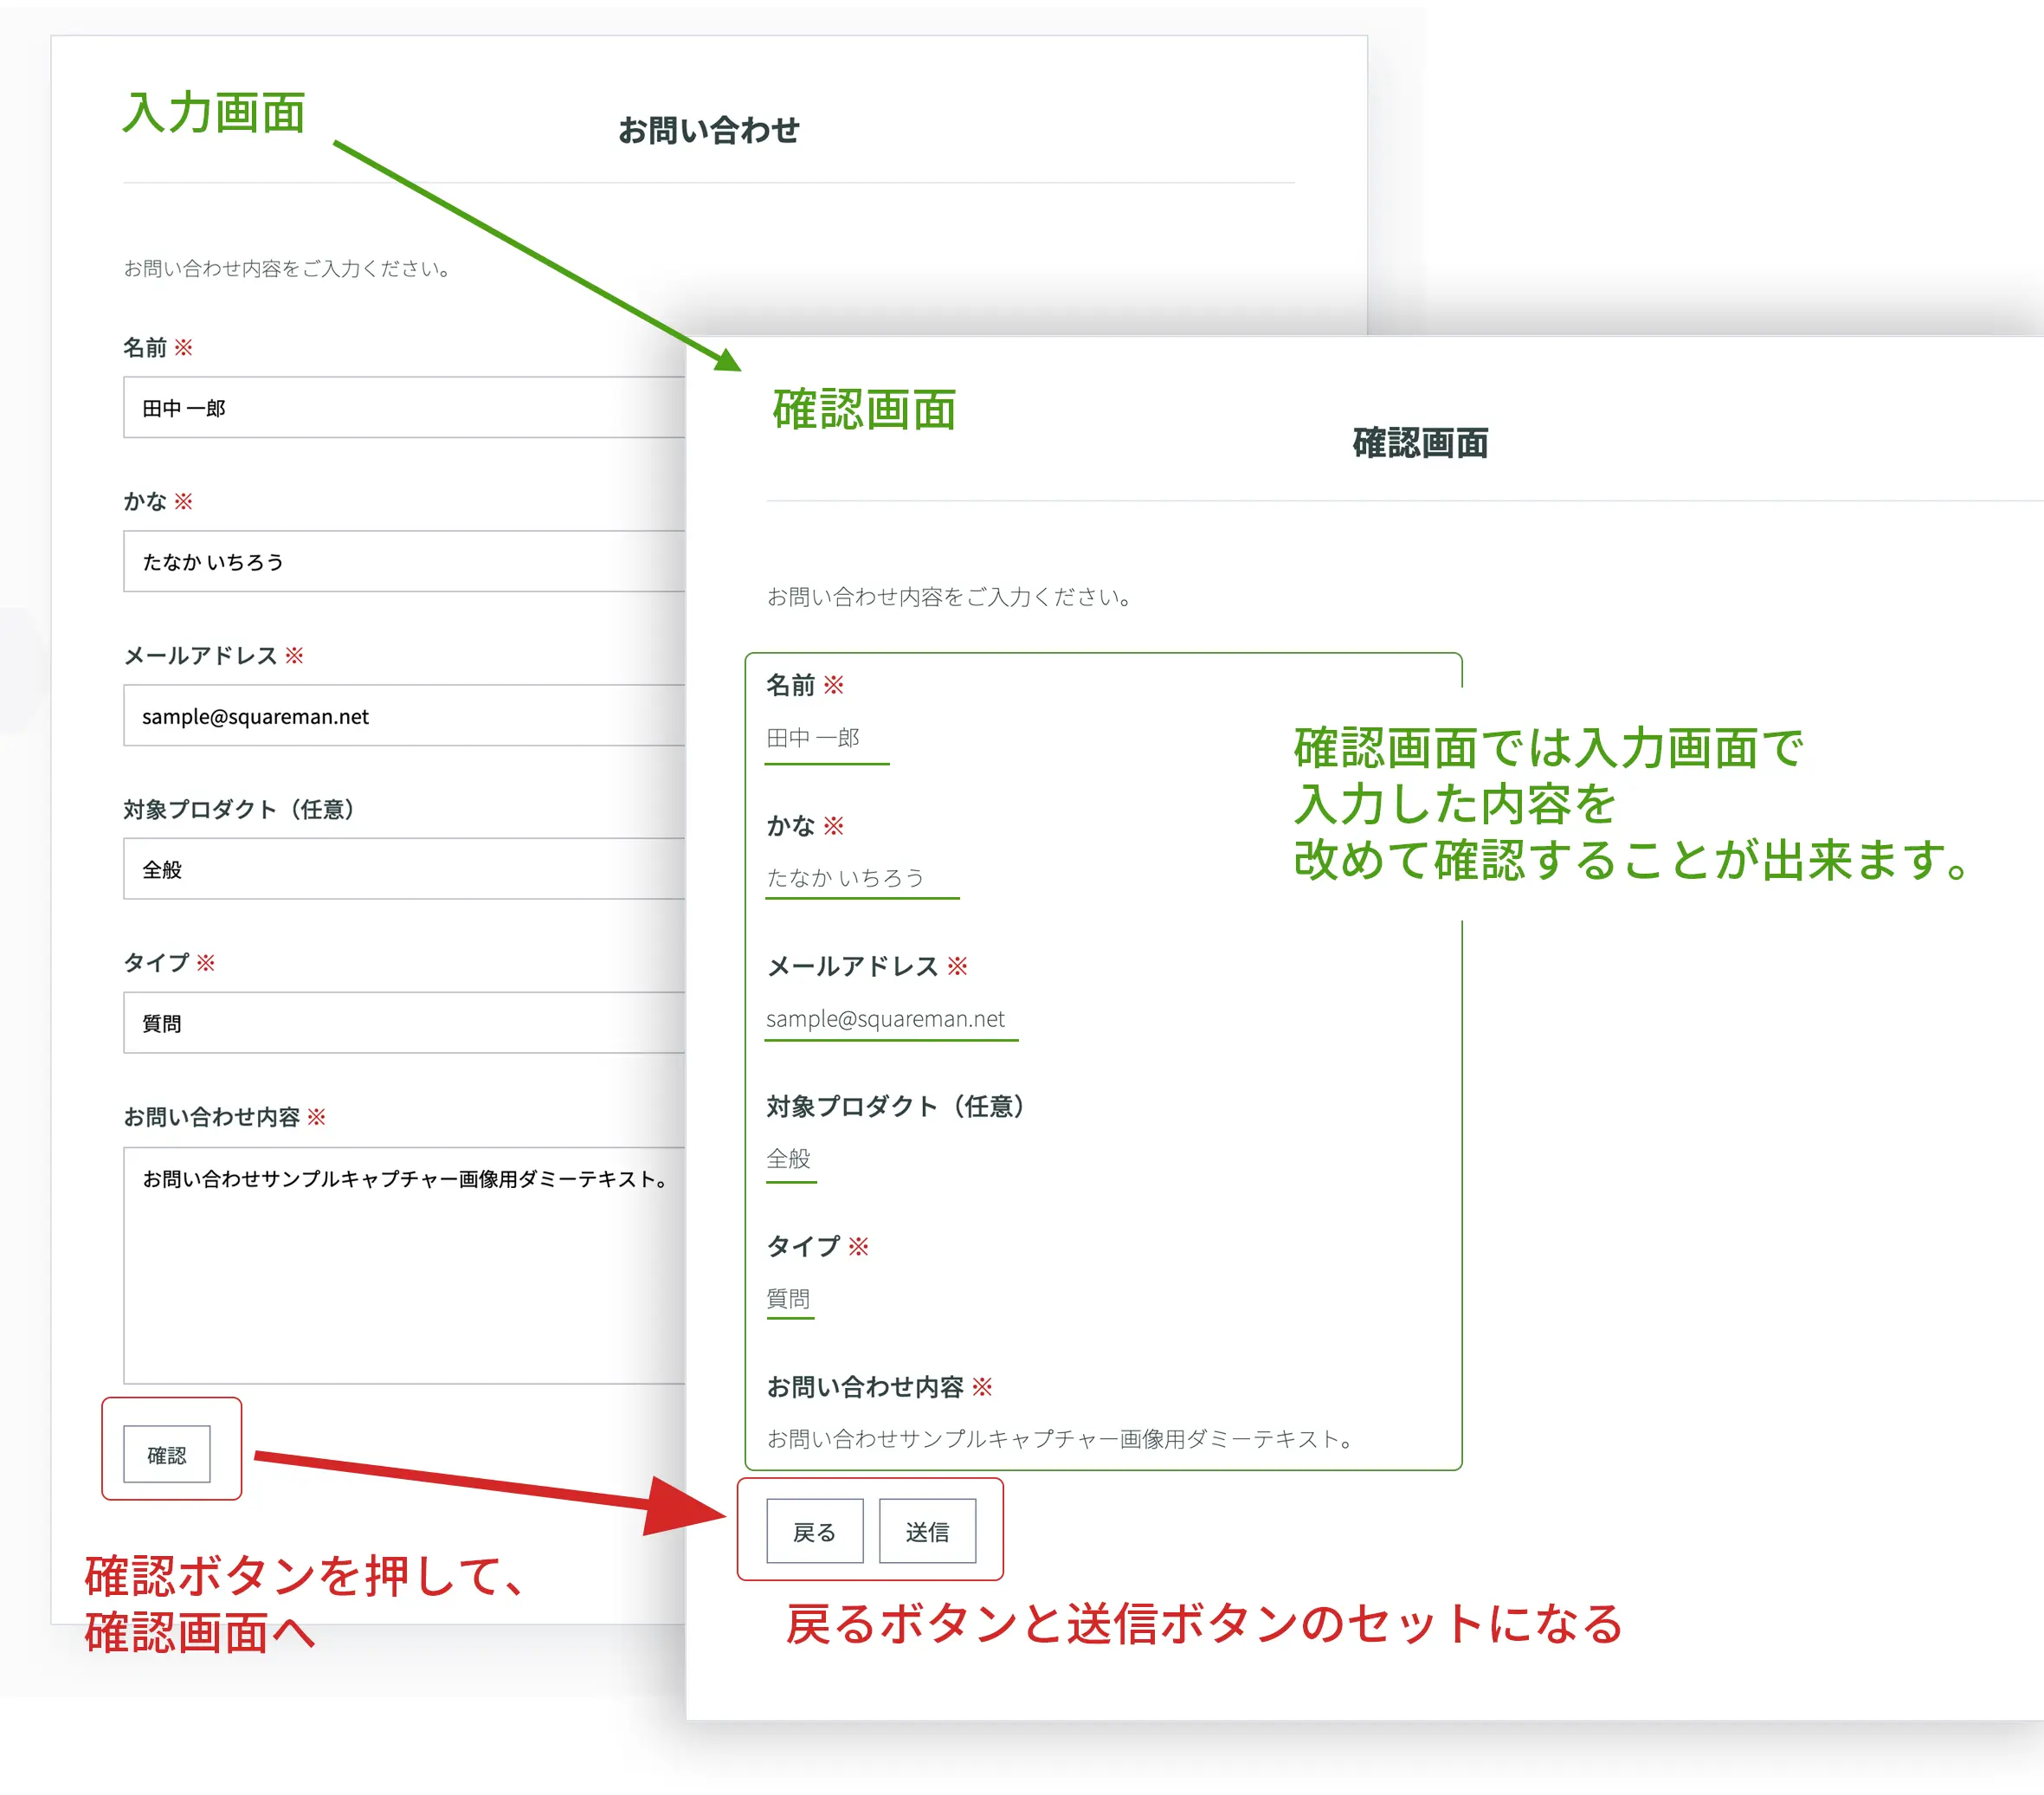Viewport: 2044px width, 1795px height.
Task: Click the 送信 button on the confirmation screen
Action: click(927, 1531)
